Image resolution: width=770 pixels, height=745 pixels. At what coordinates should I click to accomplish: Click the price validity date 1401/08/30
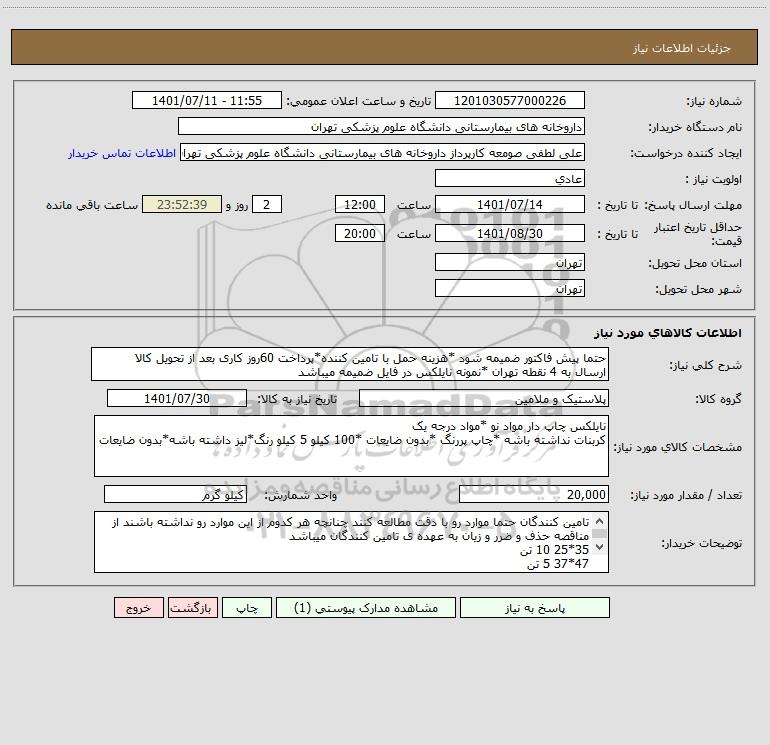[x=510, y=233]
